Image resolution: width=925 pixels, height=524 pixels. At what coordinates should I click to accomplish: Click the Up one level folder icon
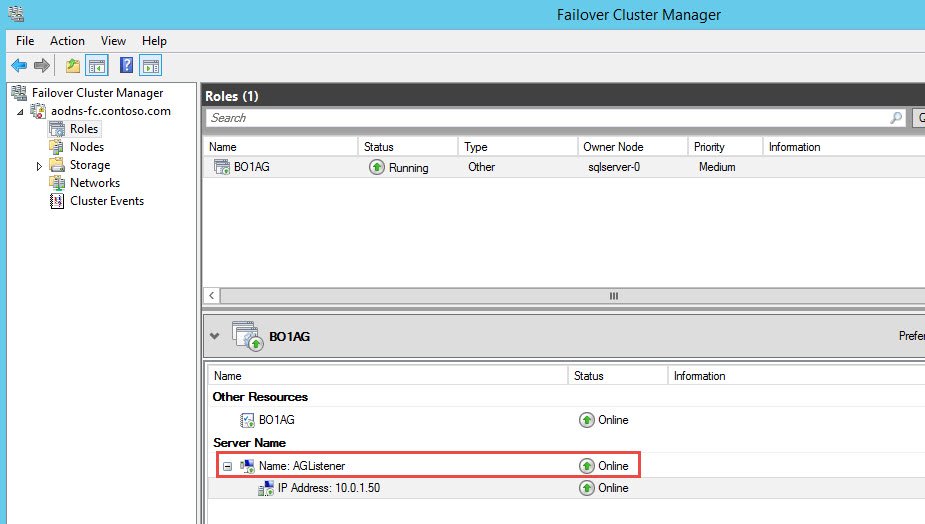[x=73, y=66]
